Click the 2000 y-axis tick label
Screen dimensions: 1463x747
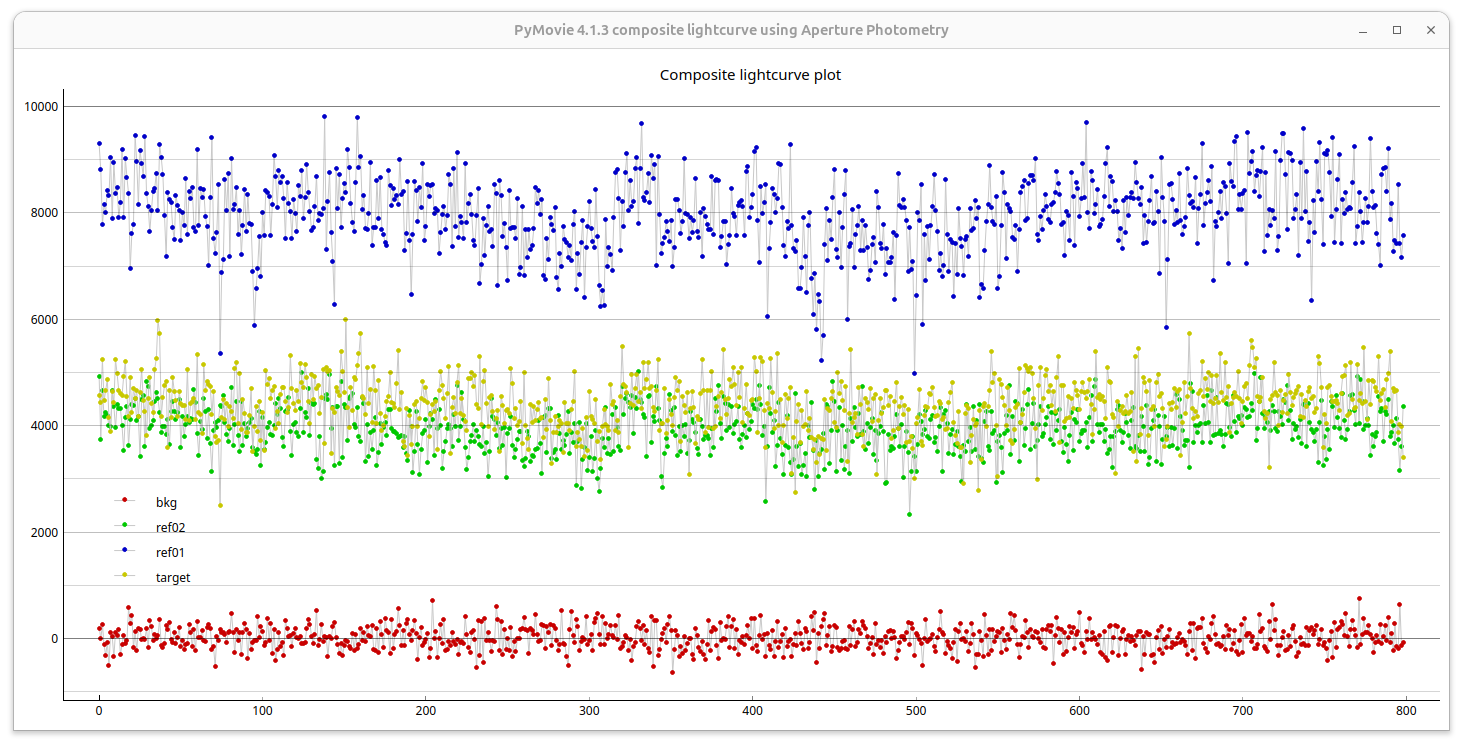tap(43, 533)
